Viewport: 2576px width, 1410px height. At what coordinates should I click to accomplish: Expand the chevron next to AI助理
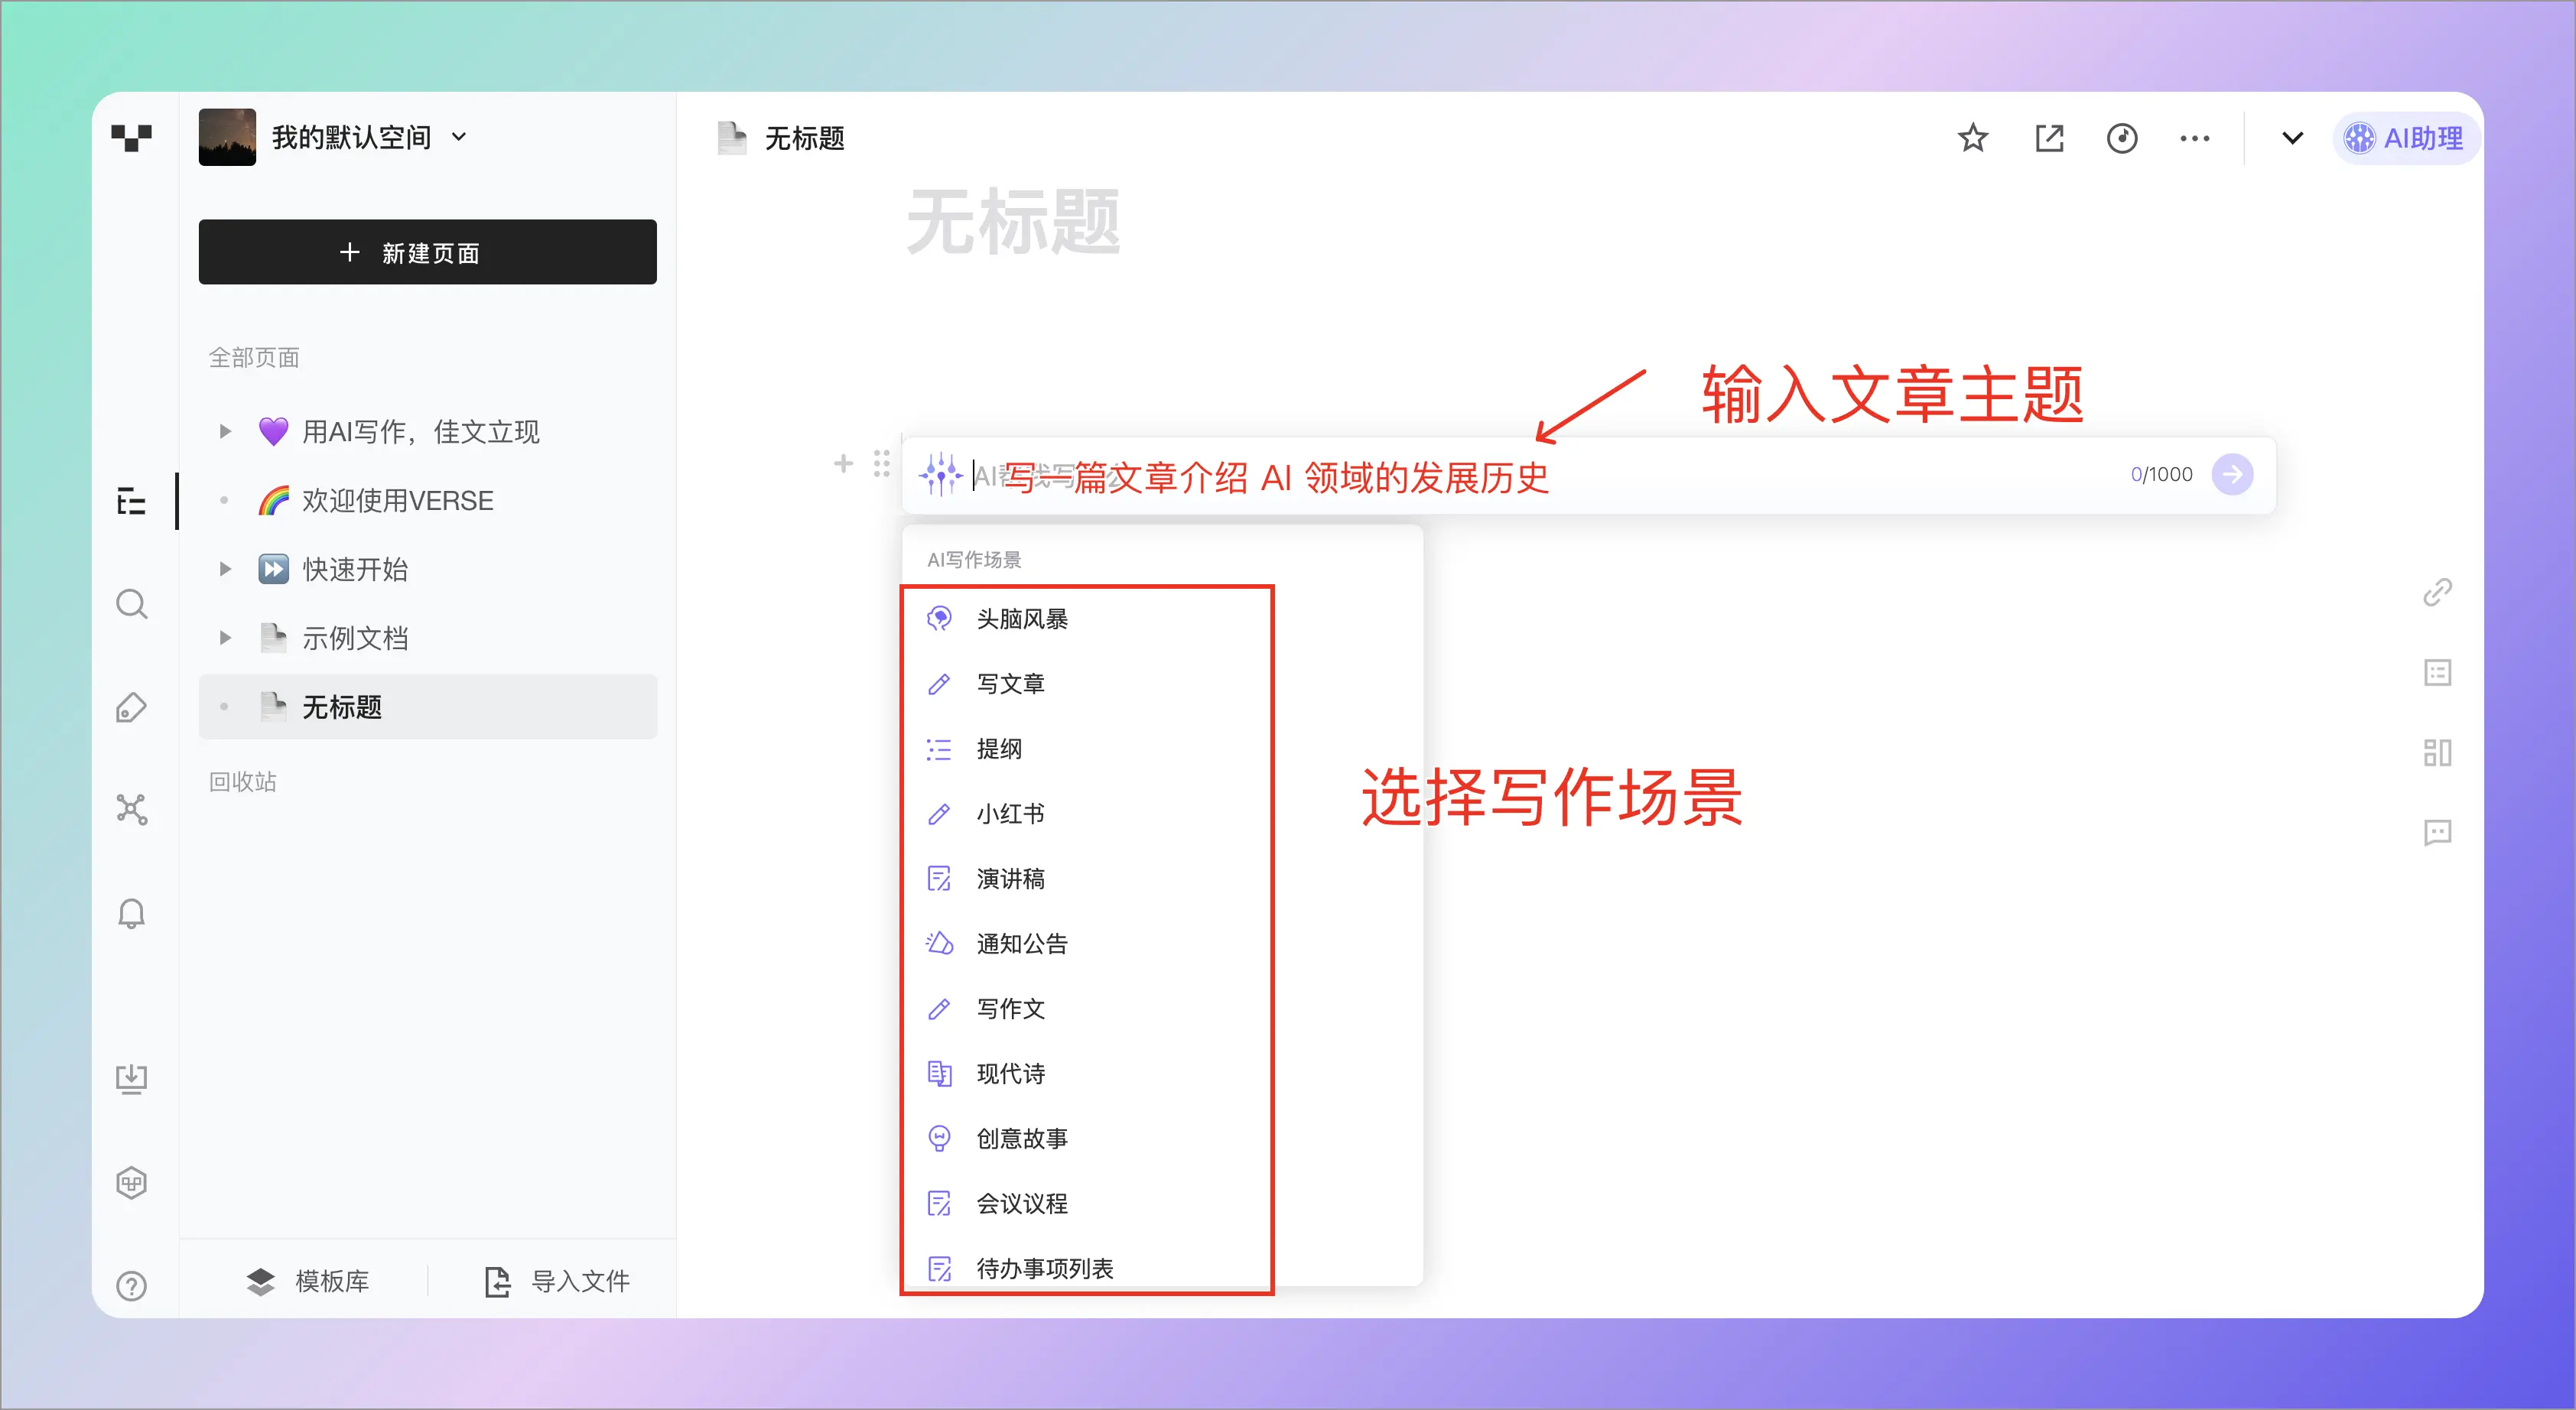2292,138
